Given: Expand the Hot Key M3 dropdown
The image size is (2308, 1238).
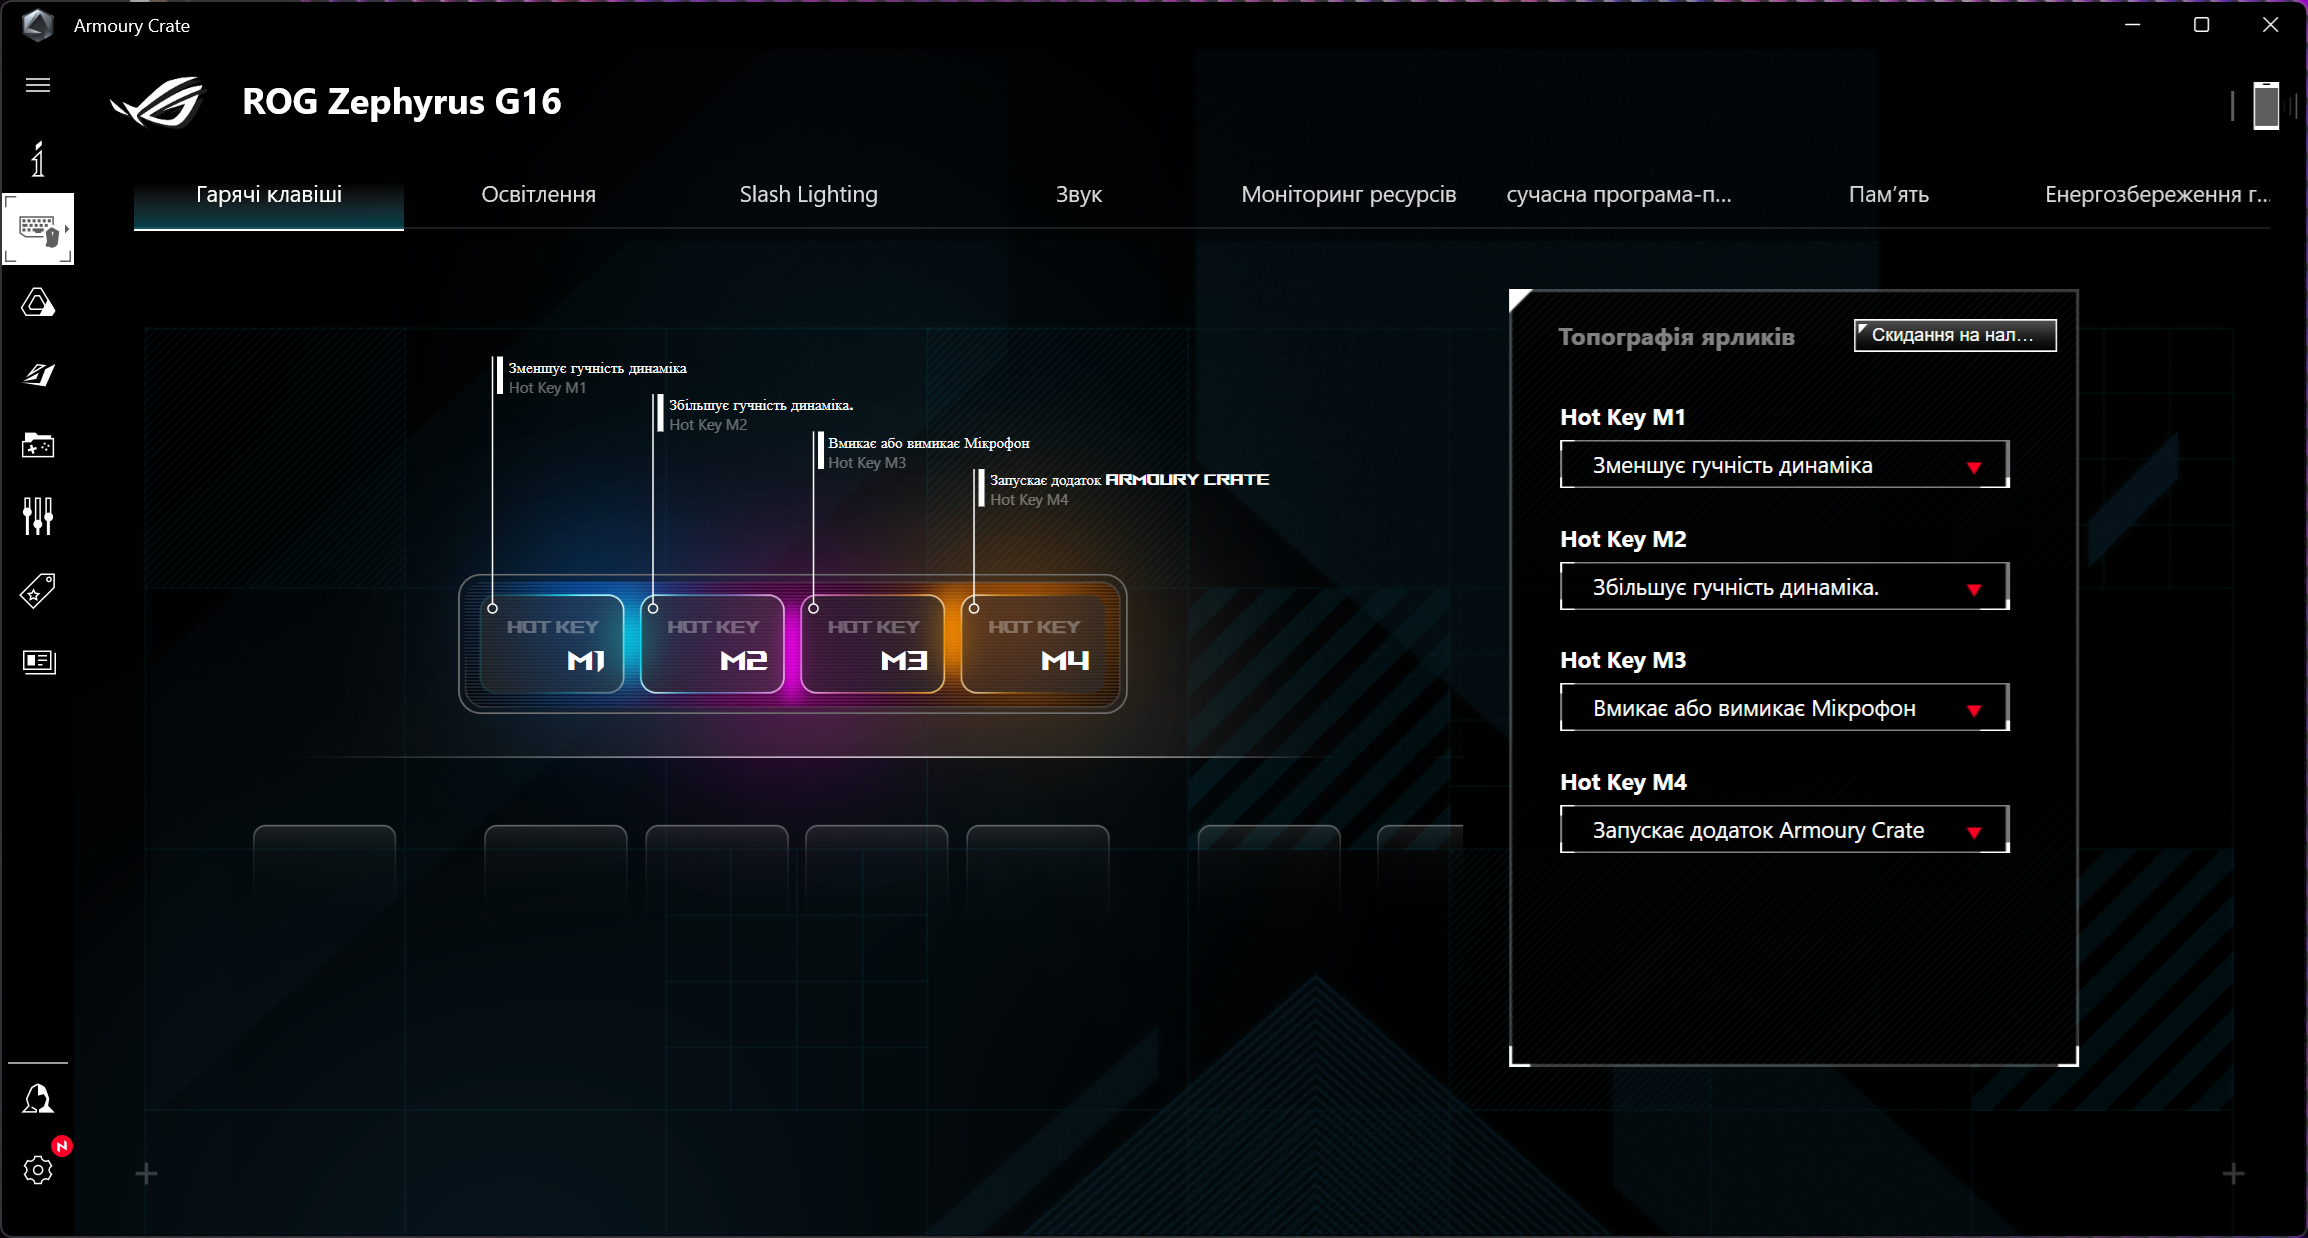Looking at the screenshot, I should (1784, 708).
